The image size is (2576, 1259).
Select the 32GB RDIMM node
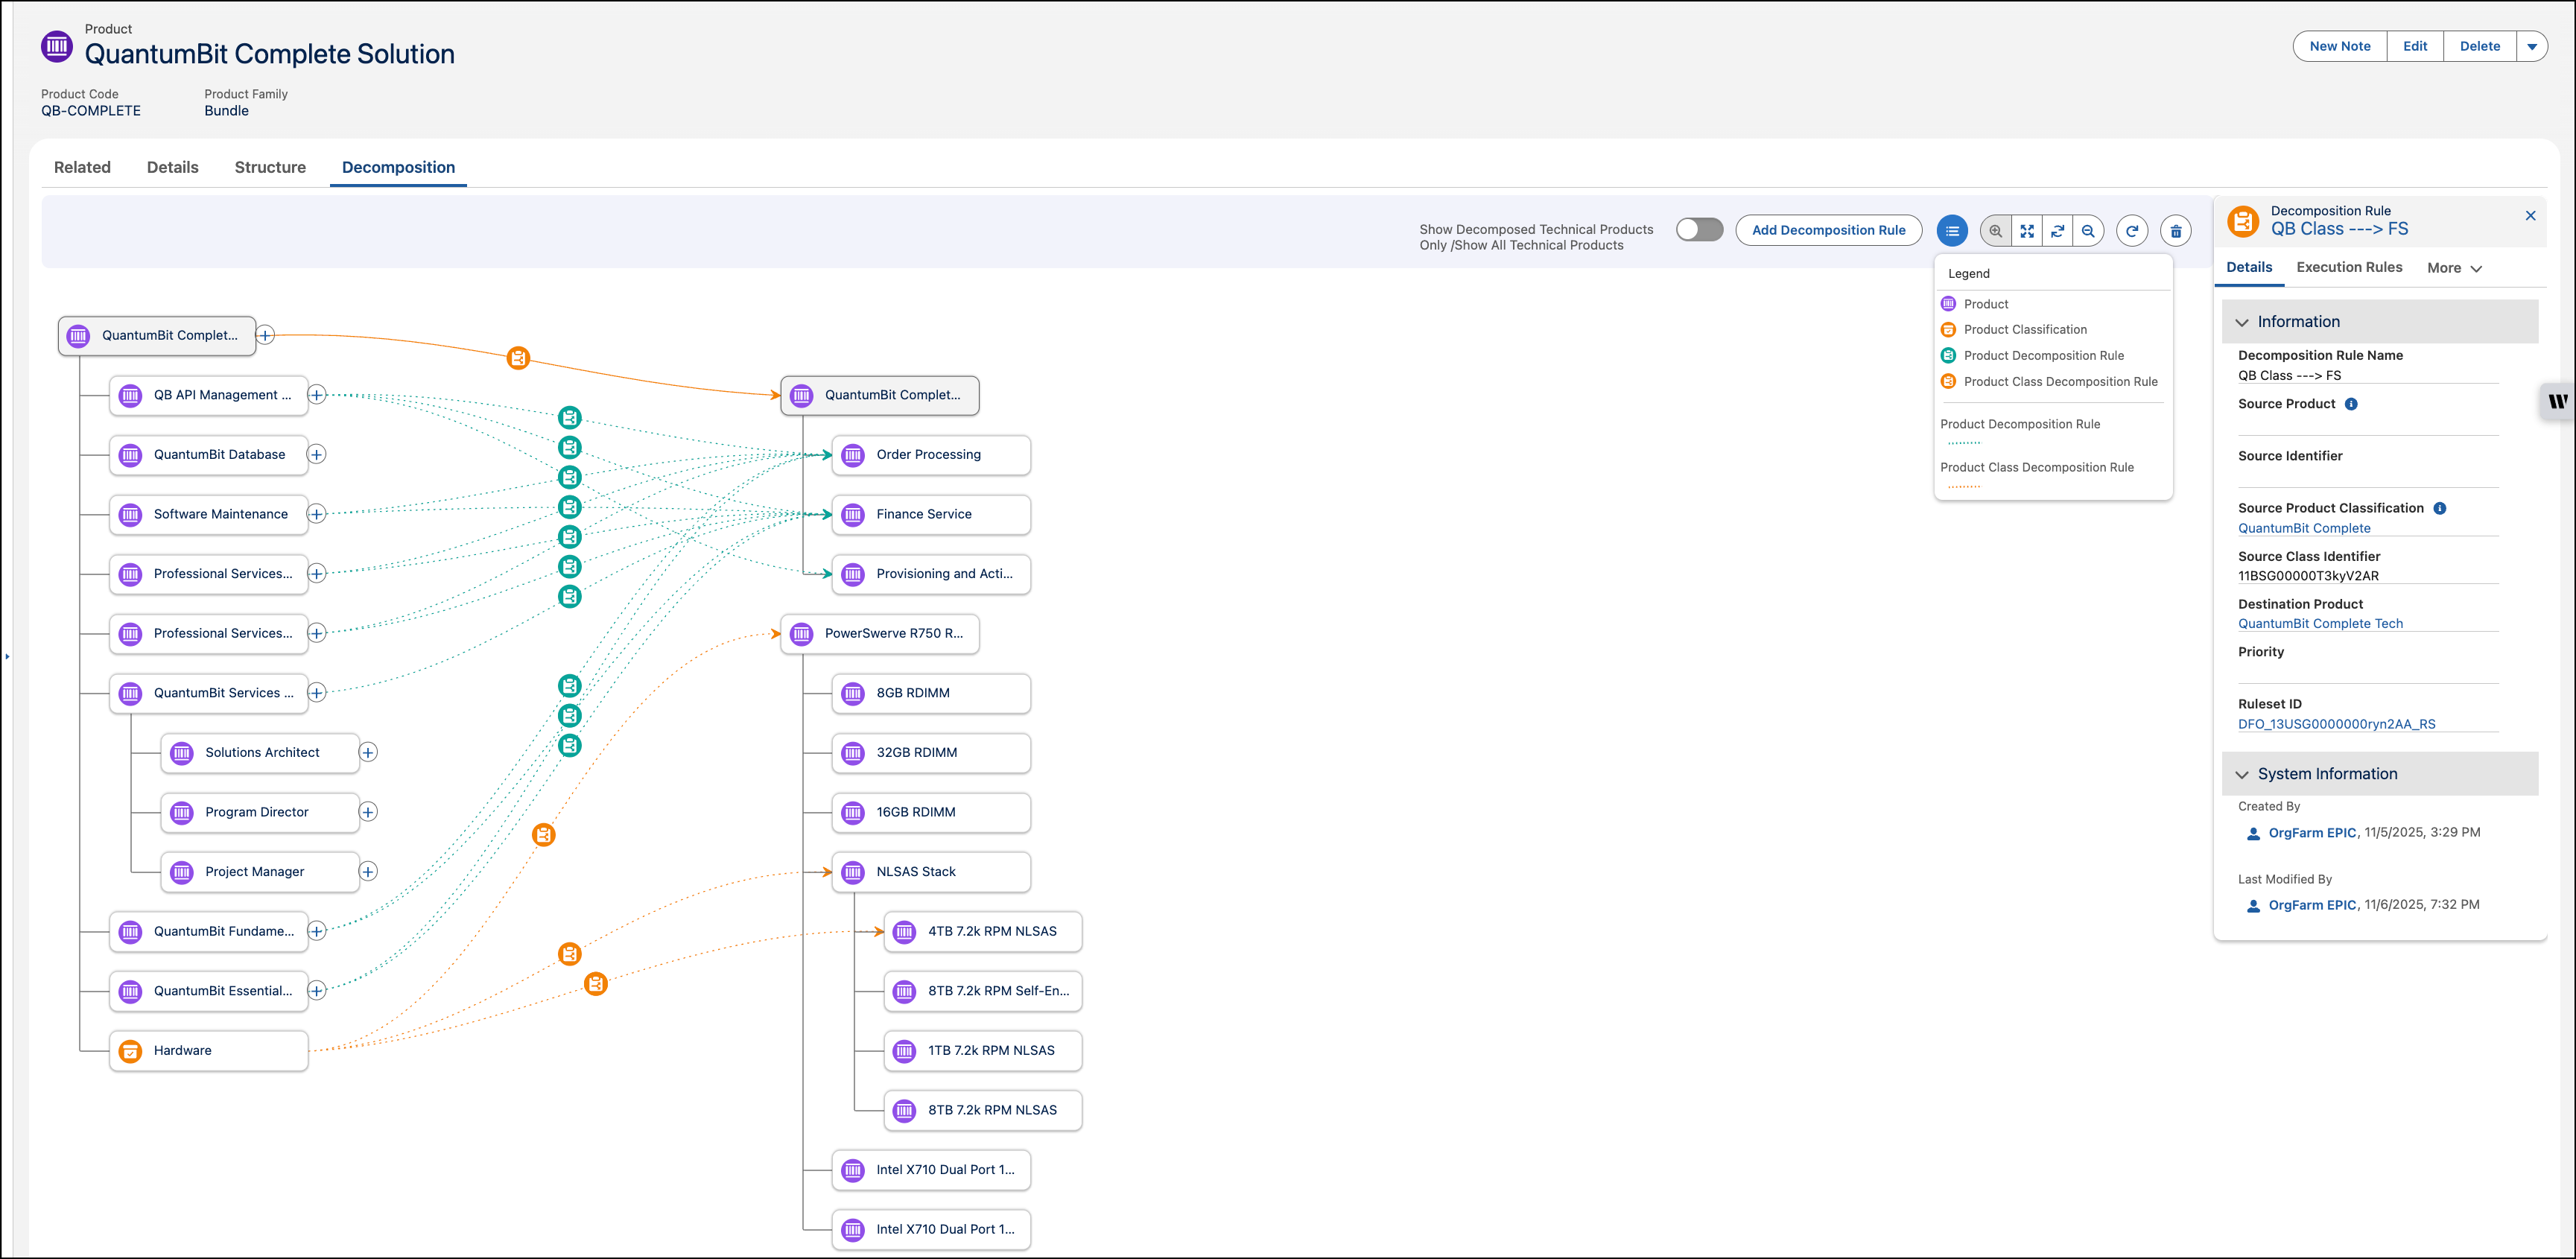tap(931, 753)
